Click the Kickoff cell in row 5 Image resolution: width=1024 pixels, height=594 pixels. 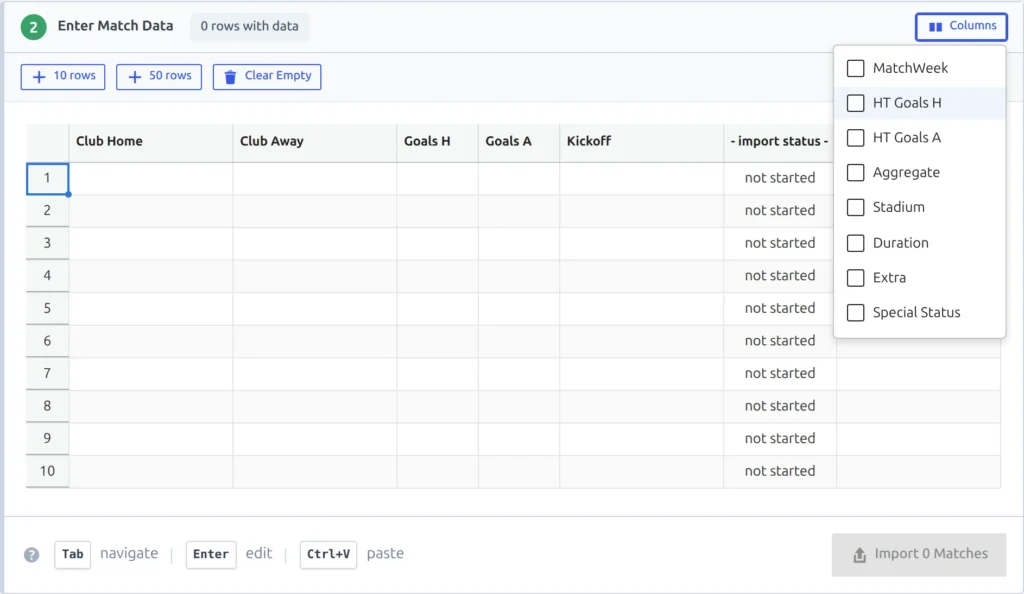(642, 309)
